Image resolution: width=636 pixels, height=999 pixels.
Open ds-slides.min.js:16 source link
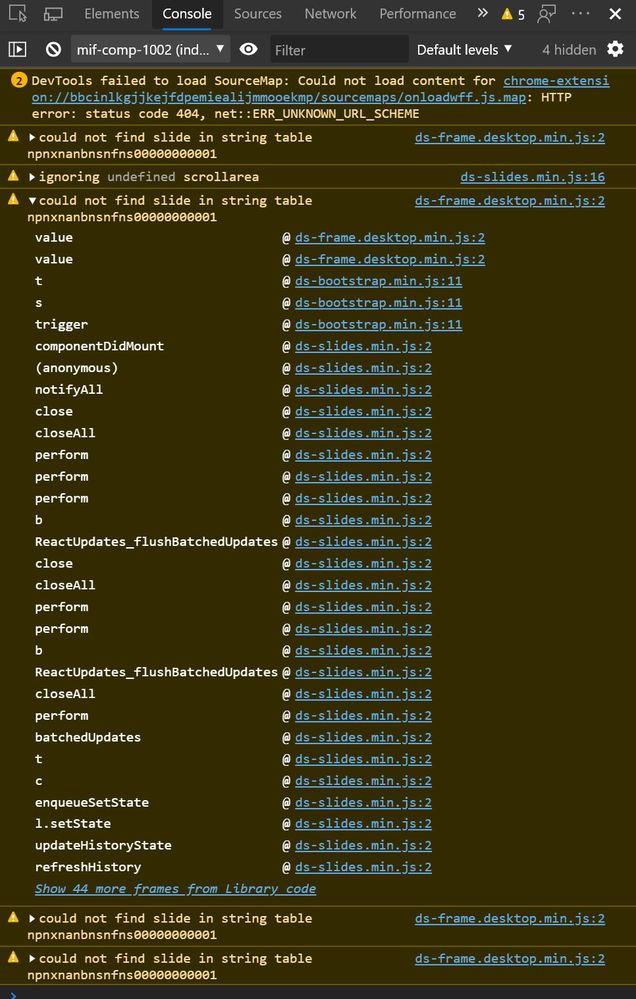click(x=532, y=177)
